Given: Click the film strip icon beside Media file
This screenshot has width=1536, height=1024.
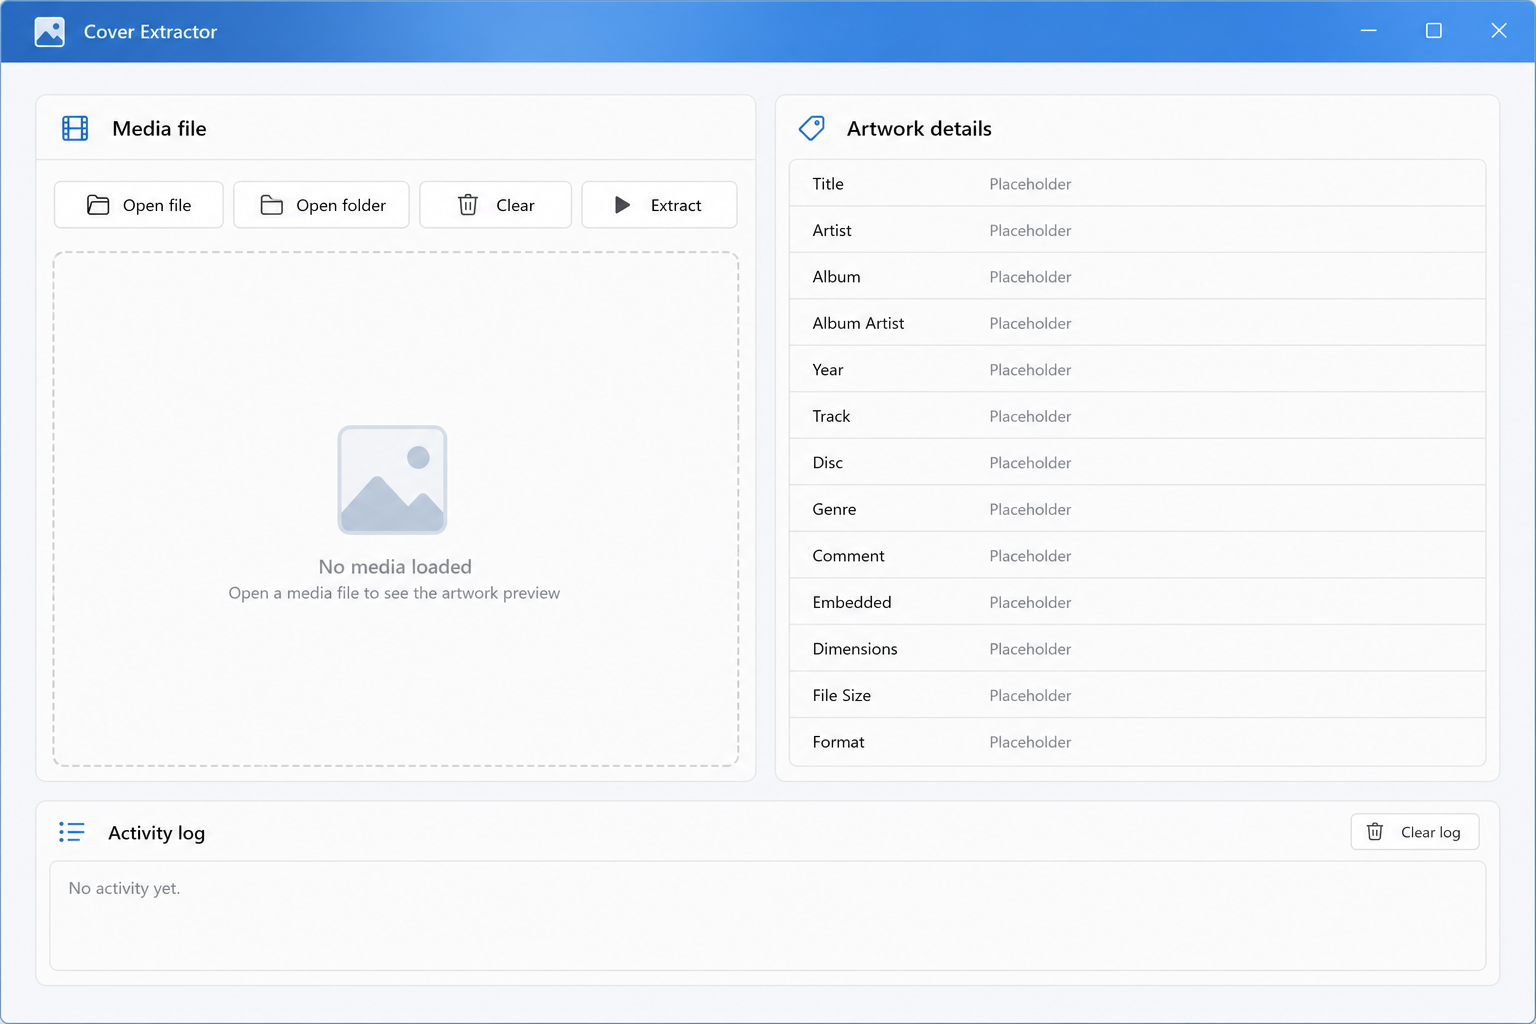Looking at the screenshot, I should [75, 128].
